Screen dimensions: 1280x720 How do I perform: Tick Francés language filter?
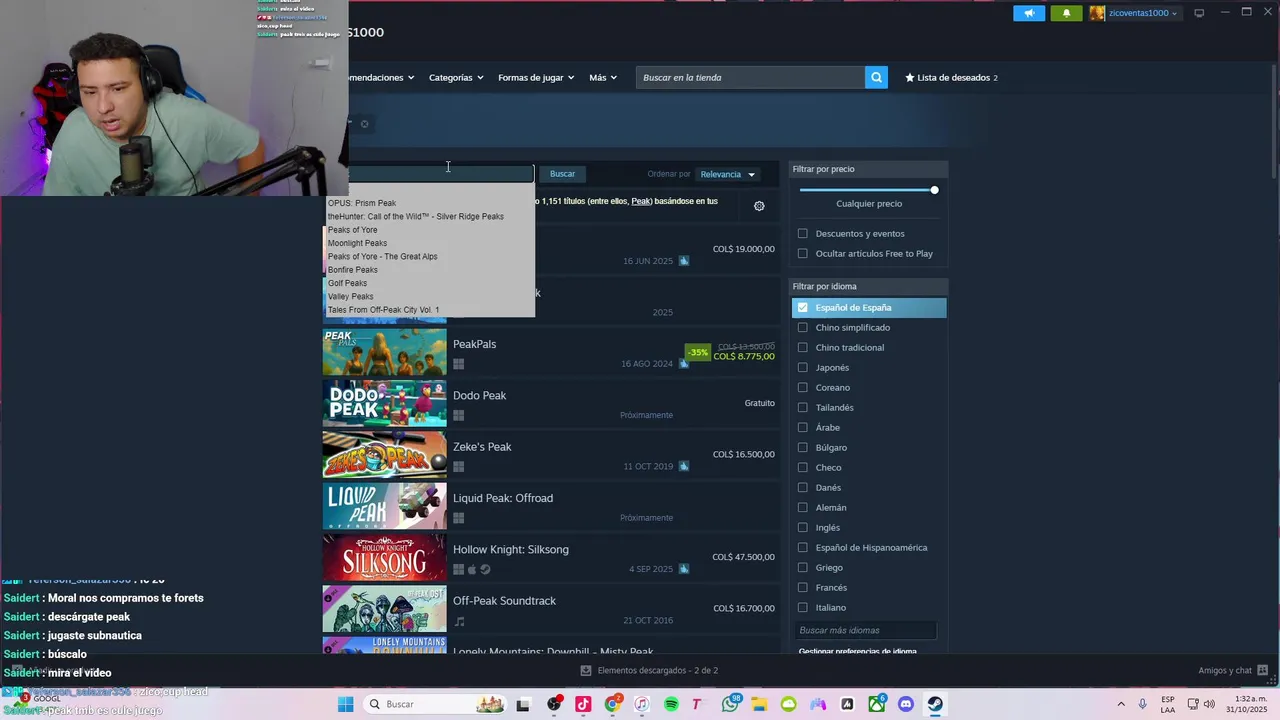pos(802,587)
